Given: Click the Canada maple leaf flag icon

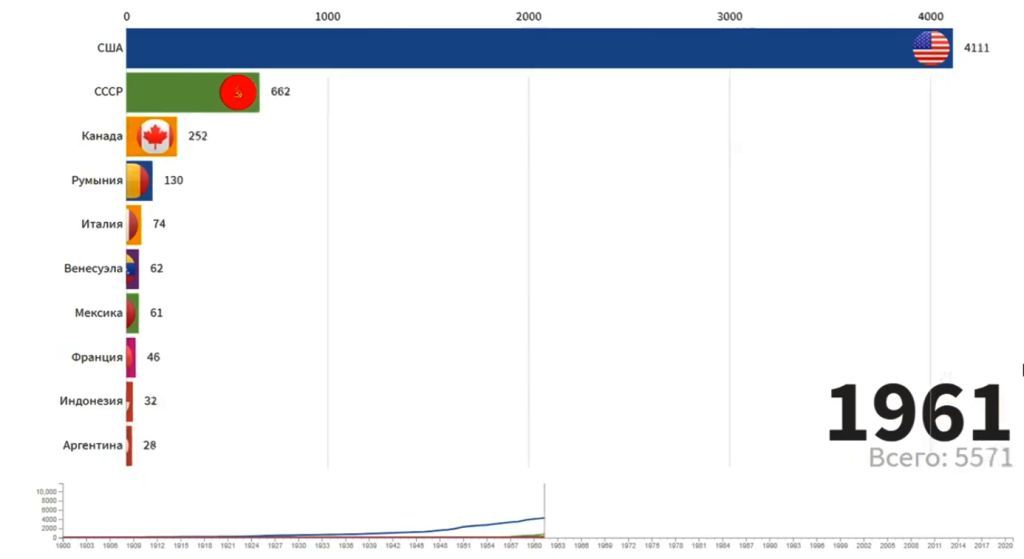Looking at the screenshot, I should click(155, 136).
